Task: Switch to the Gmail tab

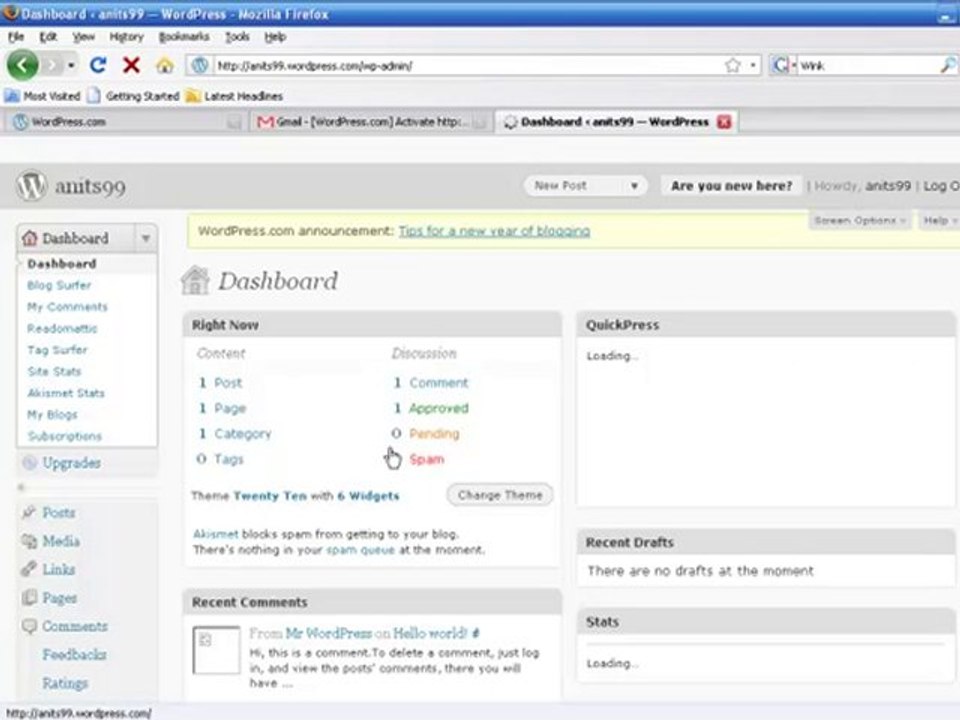Action: [x=370, y=122]
